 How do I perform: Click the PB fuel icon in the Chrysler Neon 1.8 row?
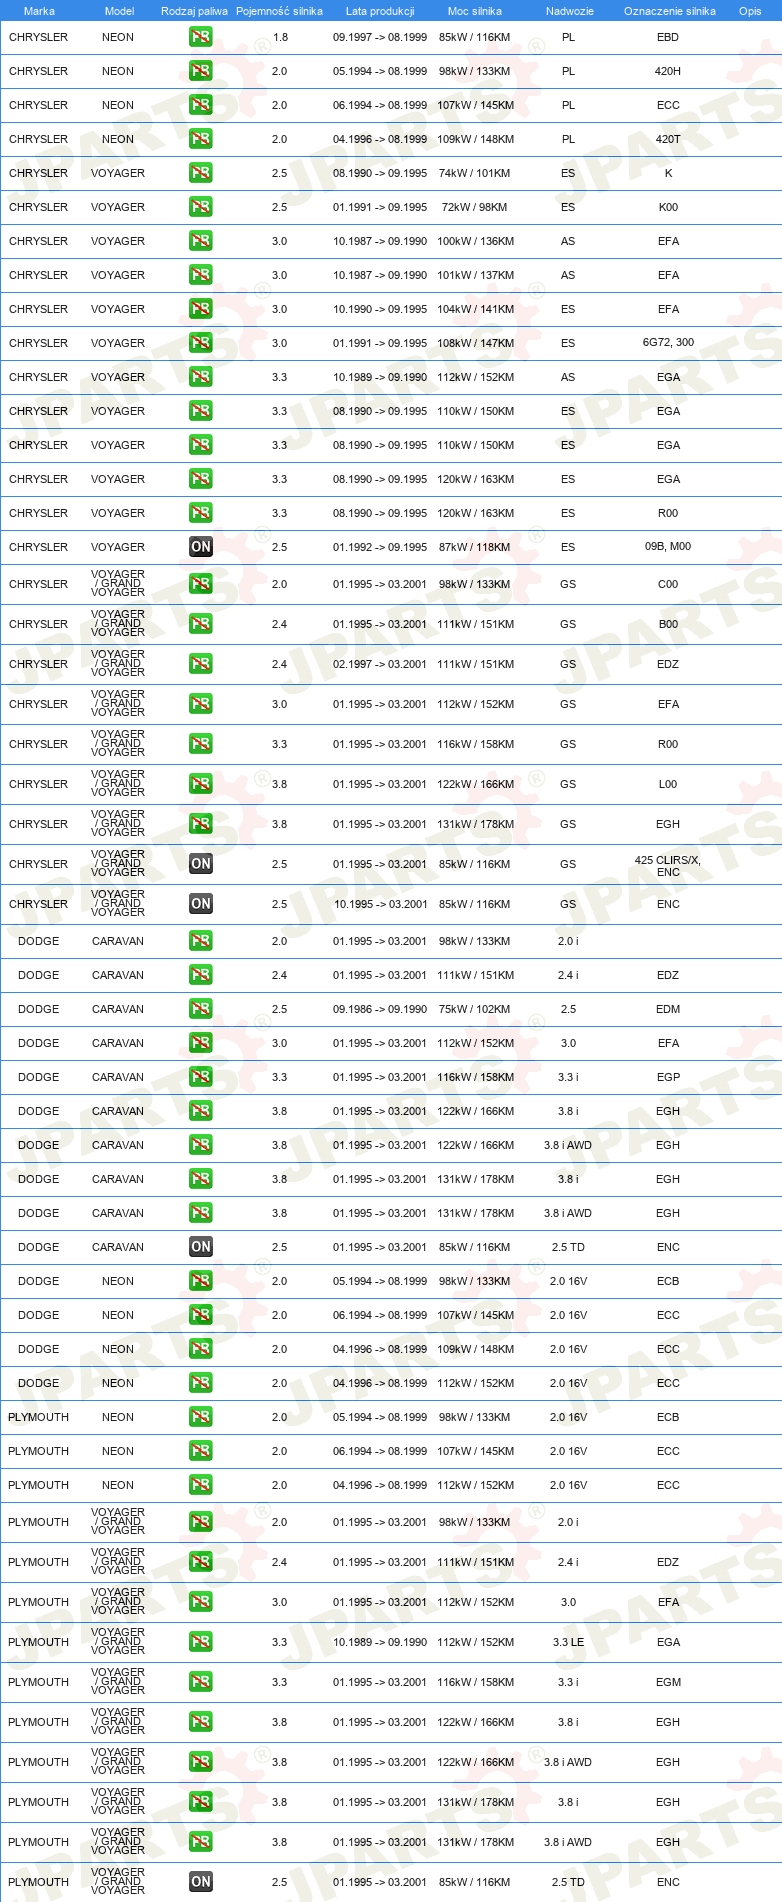(201, 37)
